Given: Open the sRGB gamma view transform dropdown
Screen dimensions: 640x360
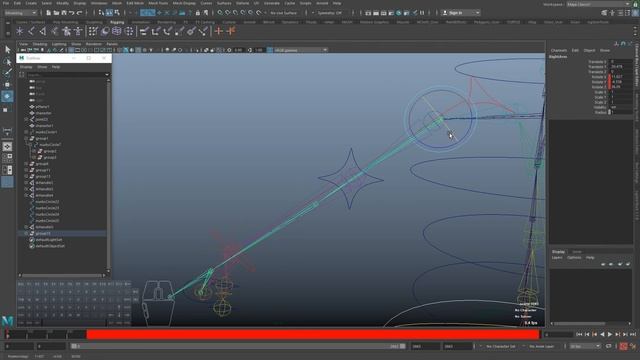Looking at the screenshot, I should 300,50.
